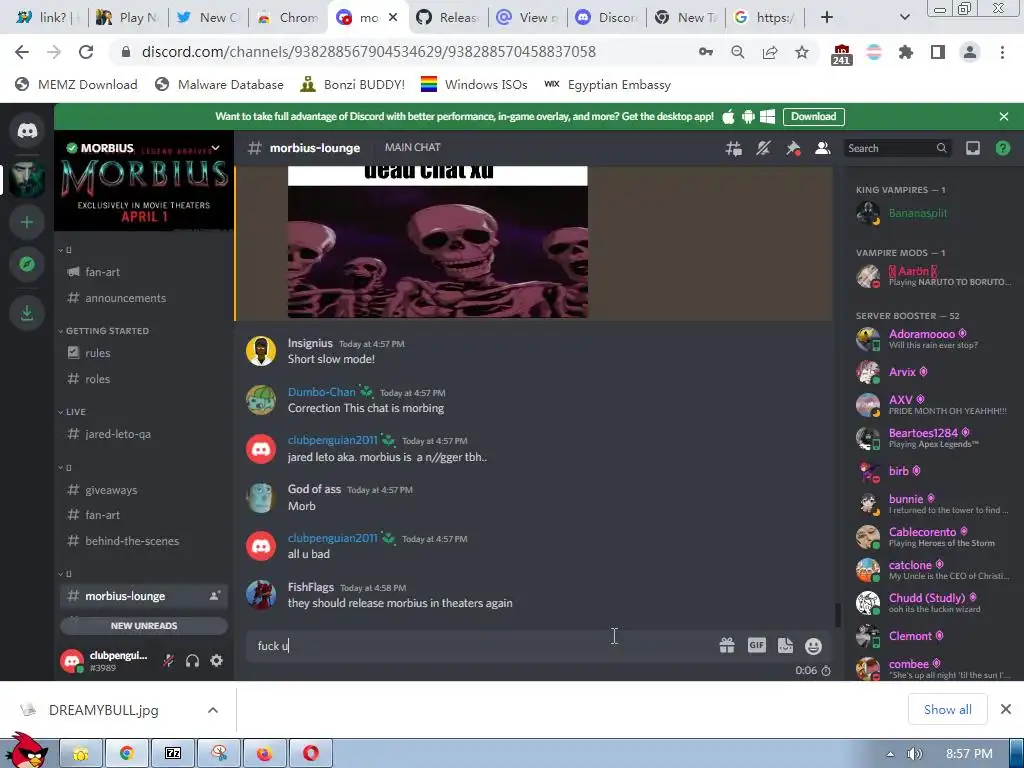Open Firefox from taskbar
Screen dimensions: 1024x768
pos(264,754)
